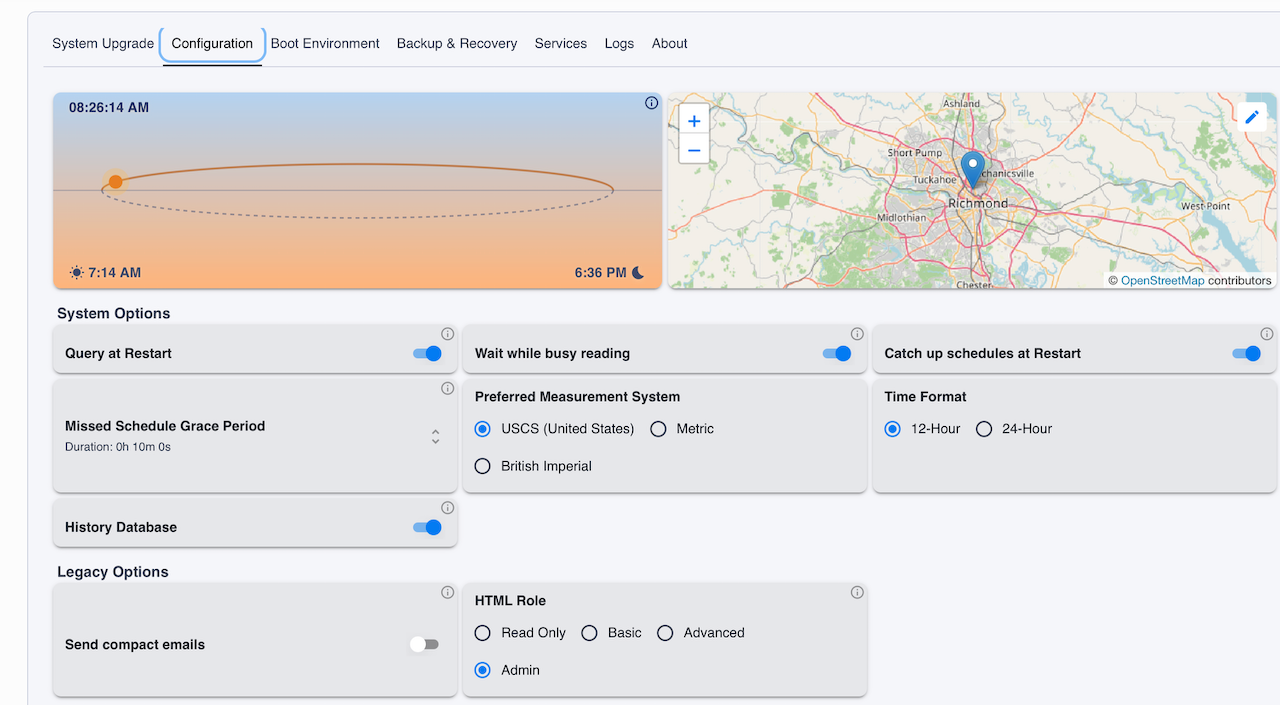
Task: Open the About tab
Action: click(x=670, y=44)
